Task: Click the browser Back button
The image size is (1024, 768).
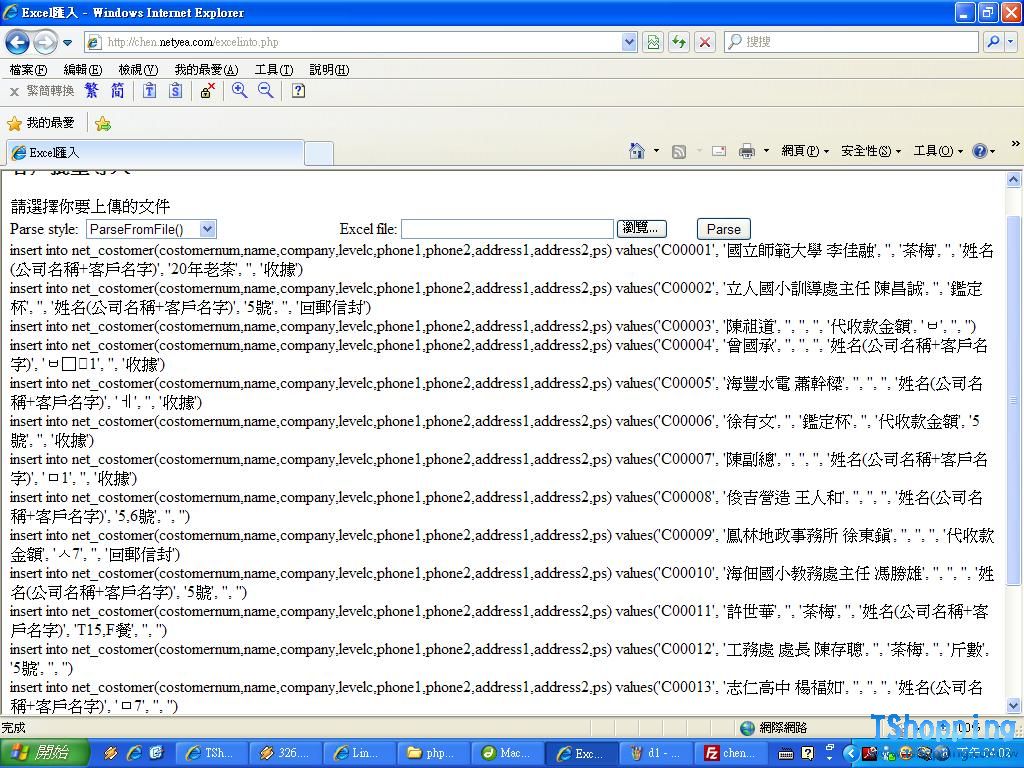Action: pyautogui.click(x=17, y=42)
